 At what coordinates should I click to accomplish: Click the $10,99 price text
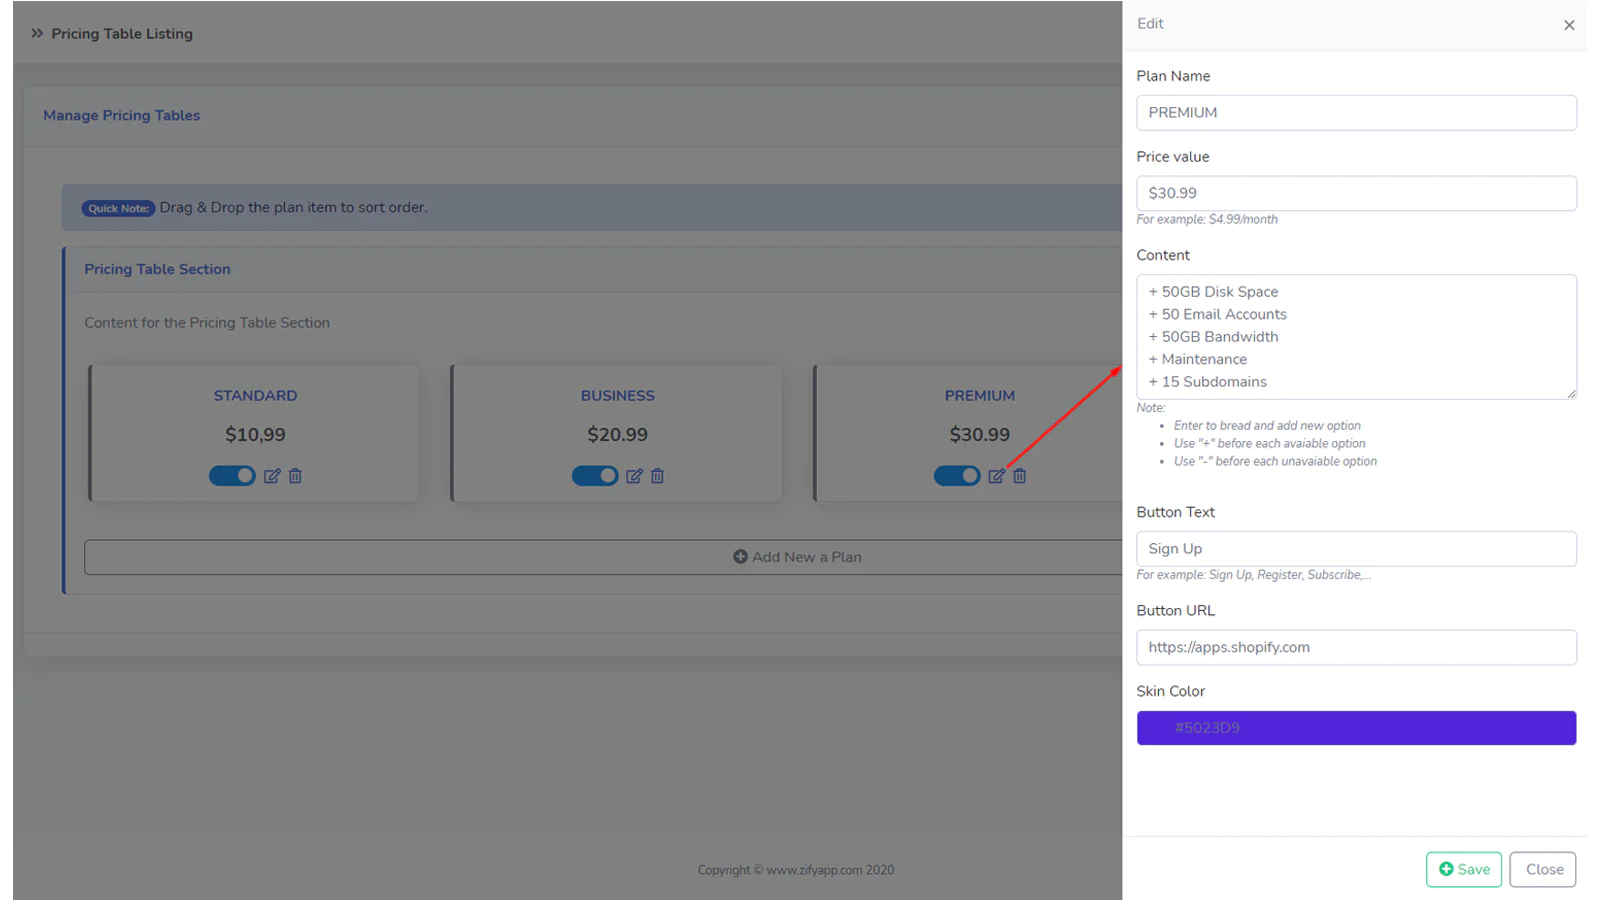(255, 435)
